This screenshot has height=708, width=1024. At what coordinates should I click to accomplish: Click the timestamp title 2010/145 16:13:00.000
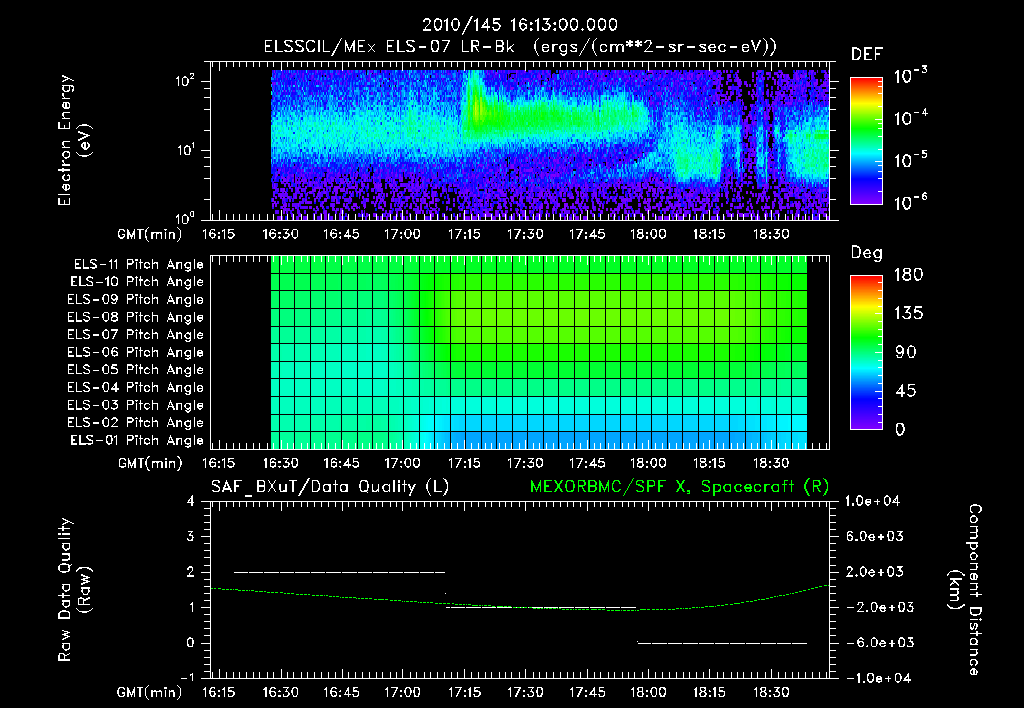520,25
